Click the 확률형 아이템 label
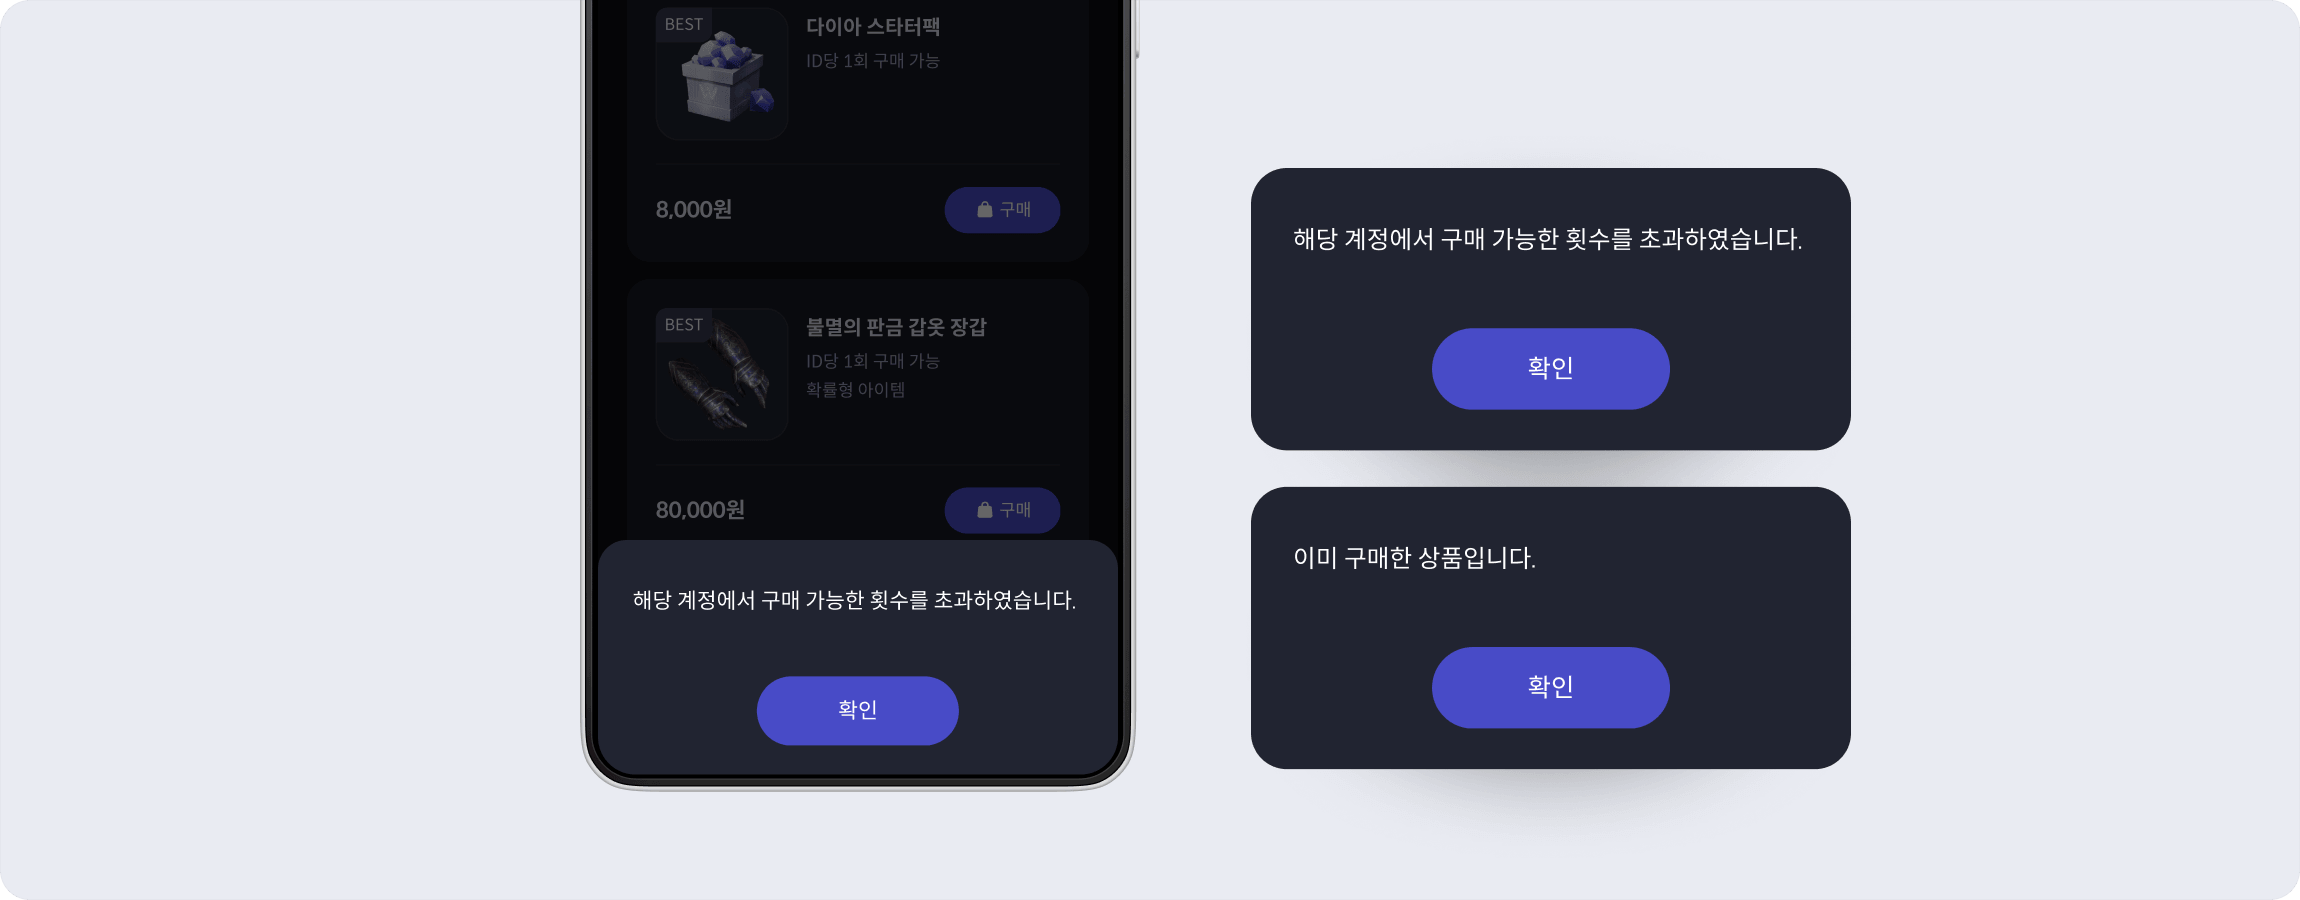The height and width of the screenshot is (900, 2300). (856, 389)
